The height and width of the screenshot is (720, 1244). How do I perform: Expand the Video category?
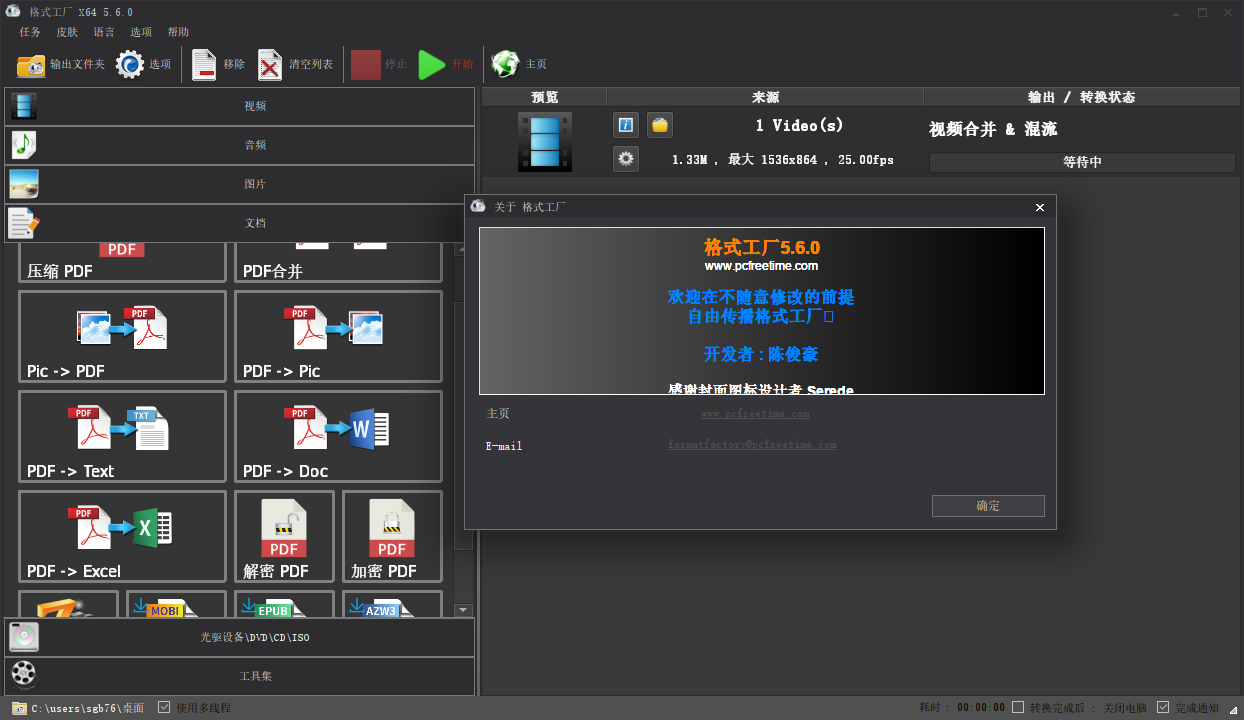point(239,106)
